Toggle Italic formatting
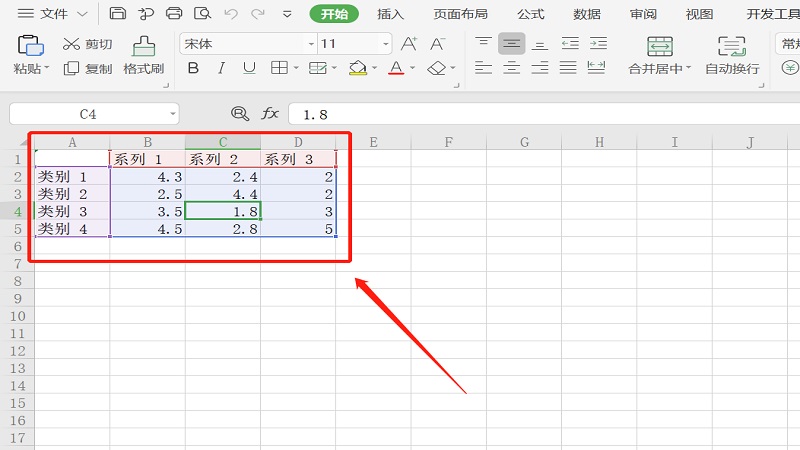The image size is (800, 450). point(222,68)
